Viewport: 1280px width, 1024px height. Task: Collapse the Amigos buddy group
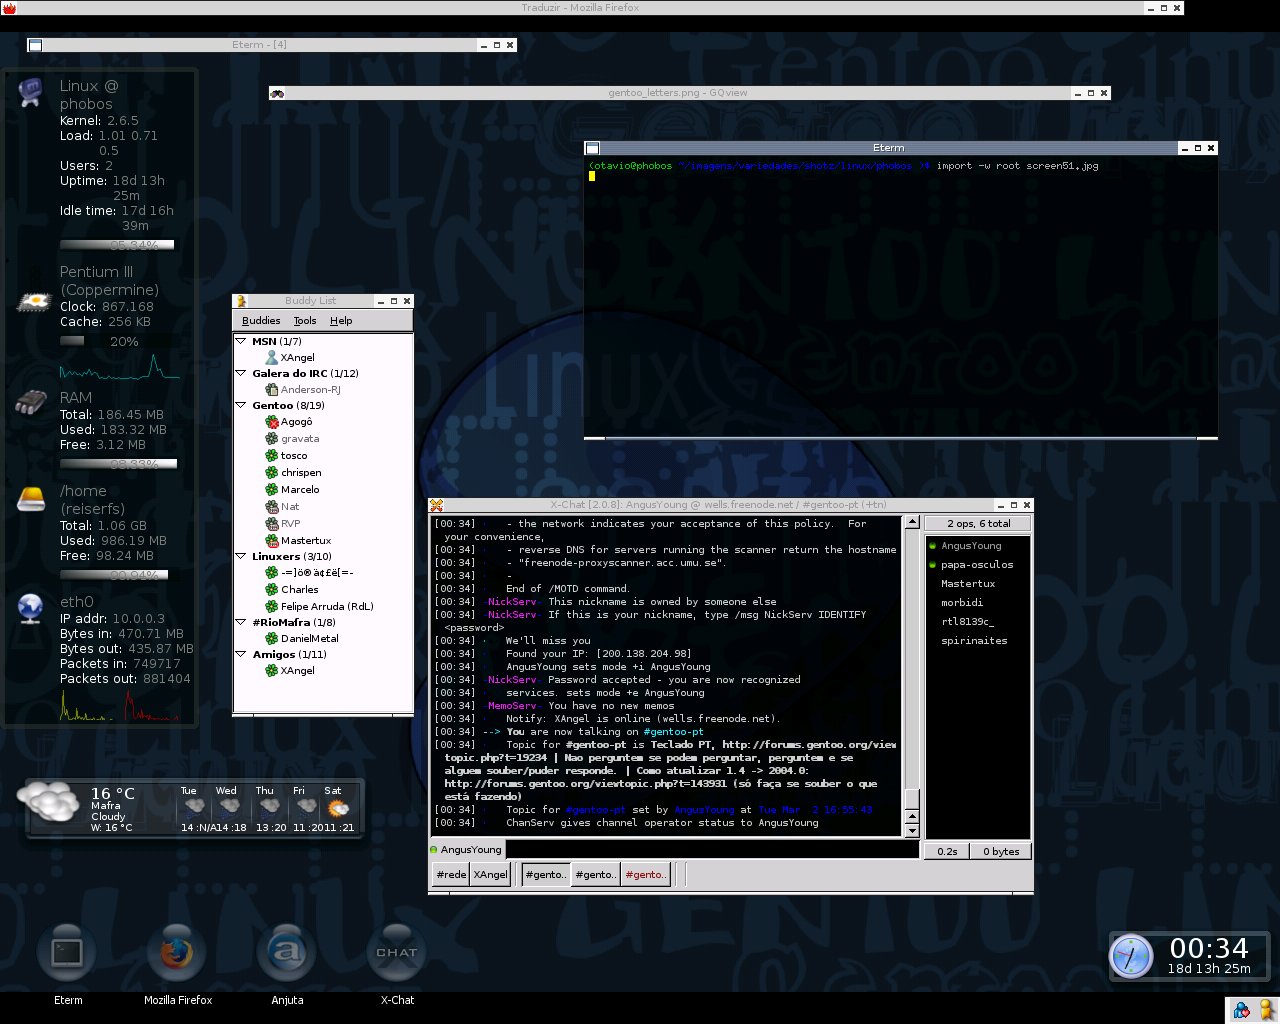pyautogui.click(x=241, y=654)
